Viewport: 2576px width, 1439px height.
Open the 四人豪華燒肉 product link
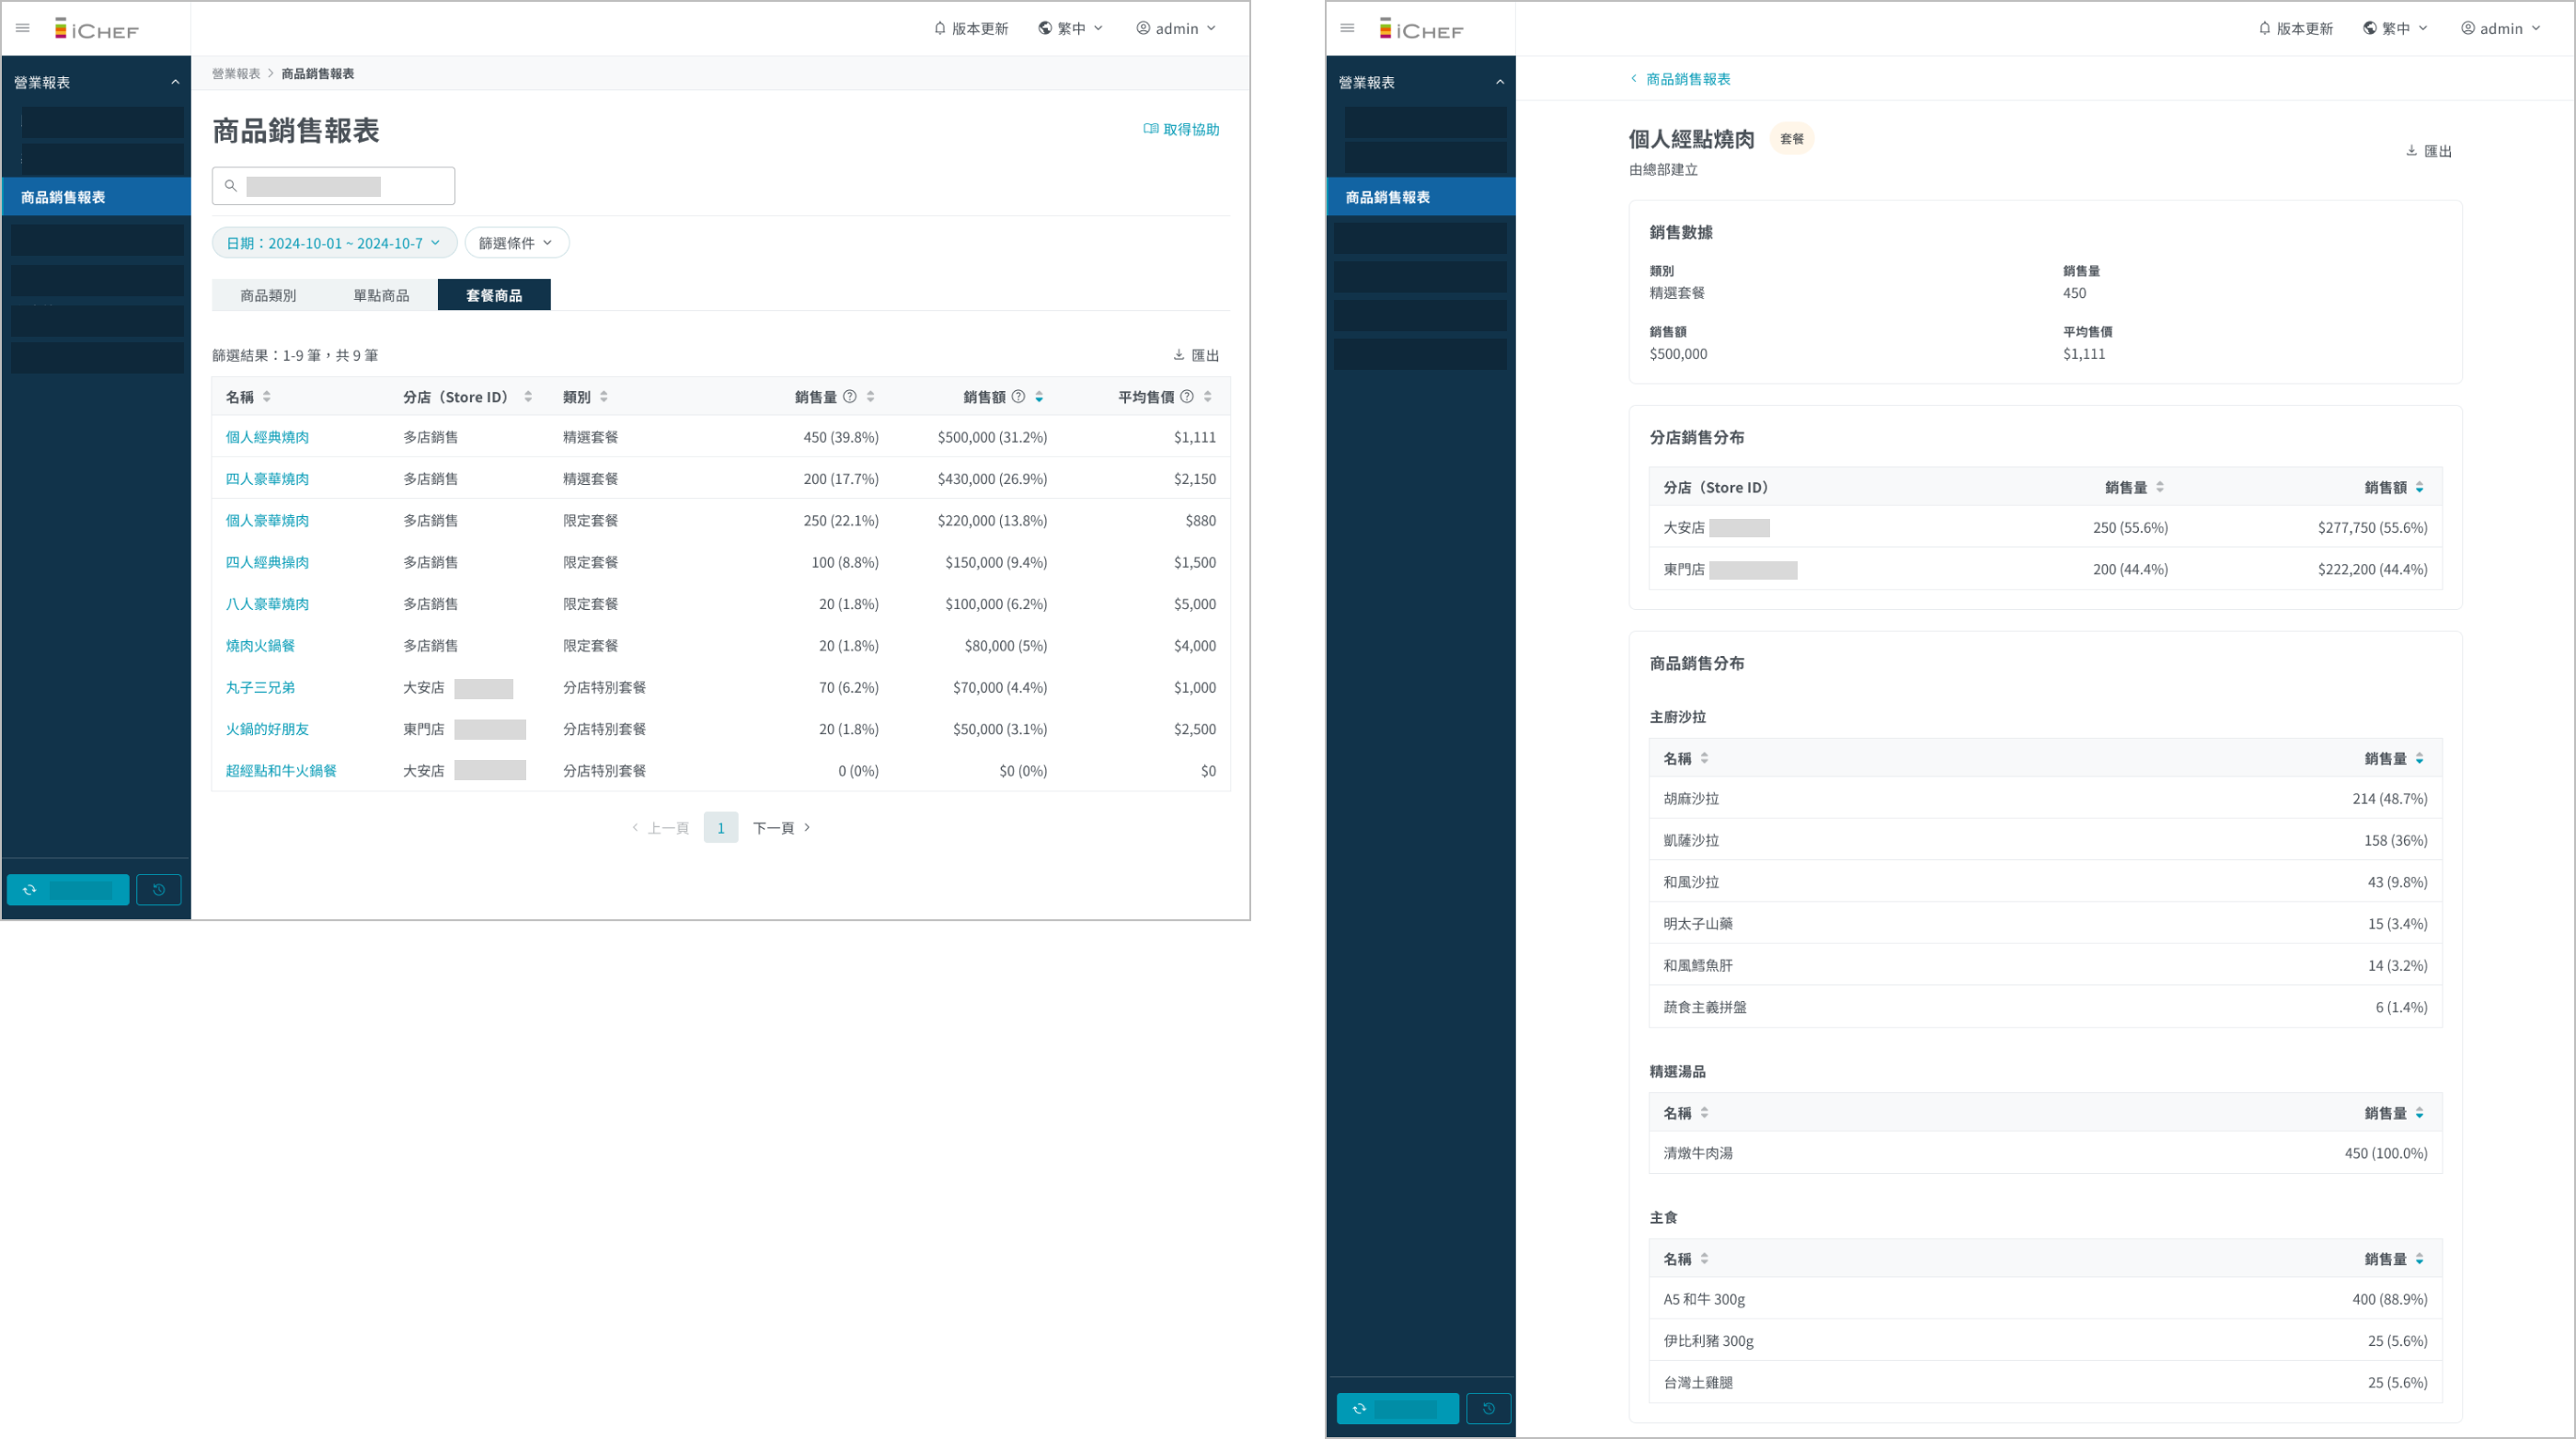tap(267, 479)
